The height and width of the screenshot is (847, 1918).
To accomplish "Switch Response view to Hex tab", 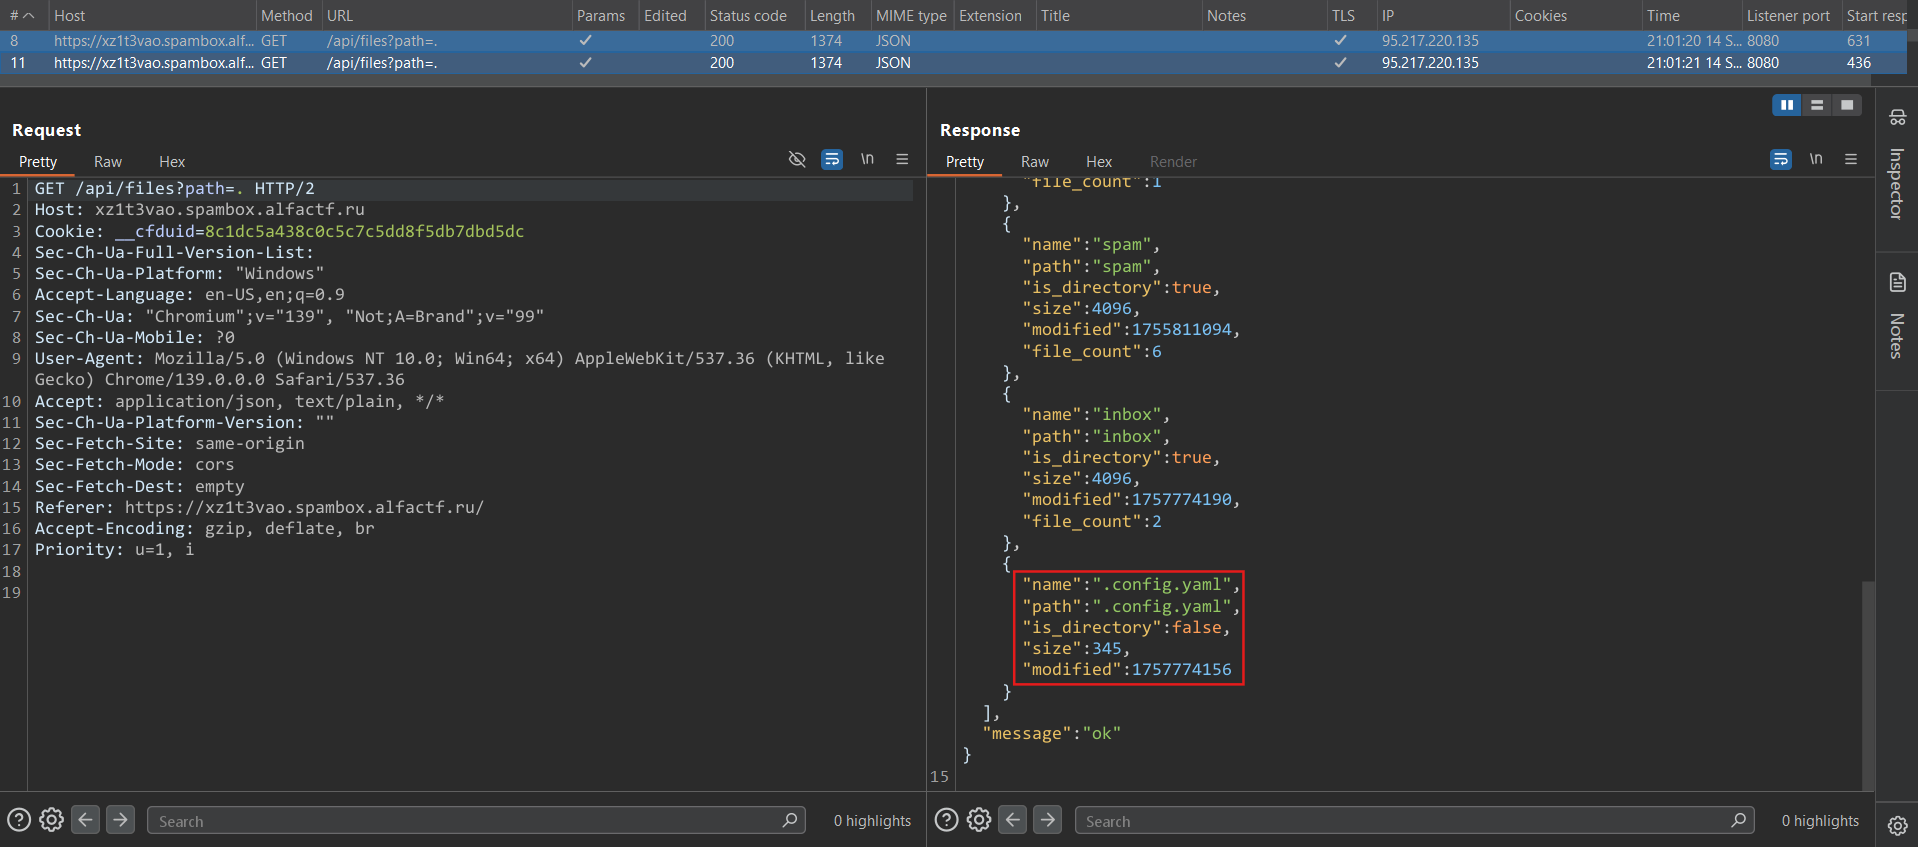I will click(x=1098, y=162).
